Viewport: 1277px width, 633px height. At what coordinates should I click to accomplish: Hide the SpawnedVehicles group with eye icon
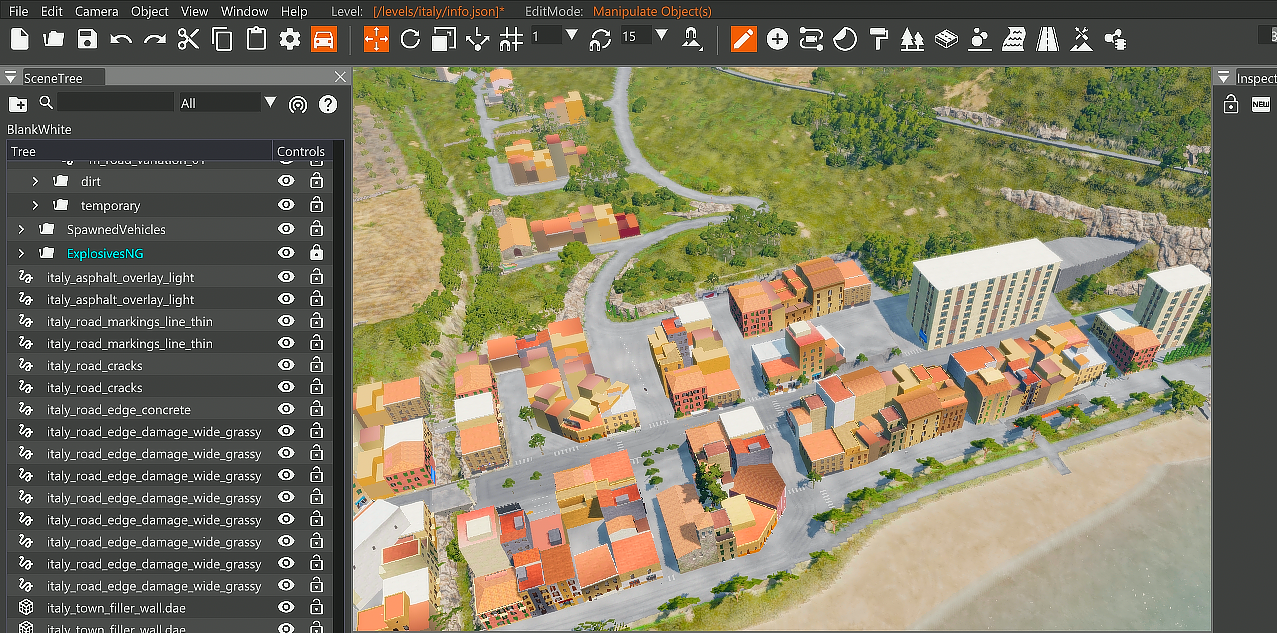tap(286, 230)
